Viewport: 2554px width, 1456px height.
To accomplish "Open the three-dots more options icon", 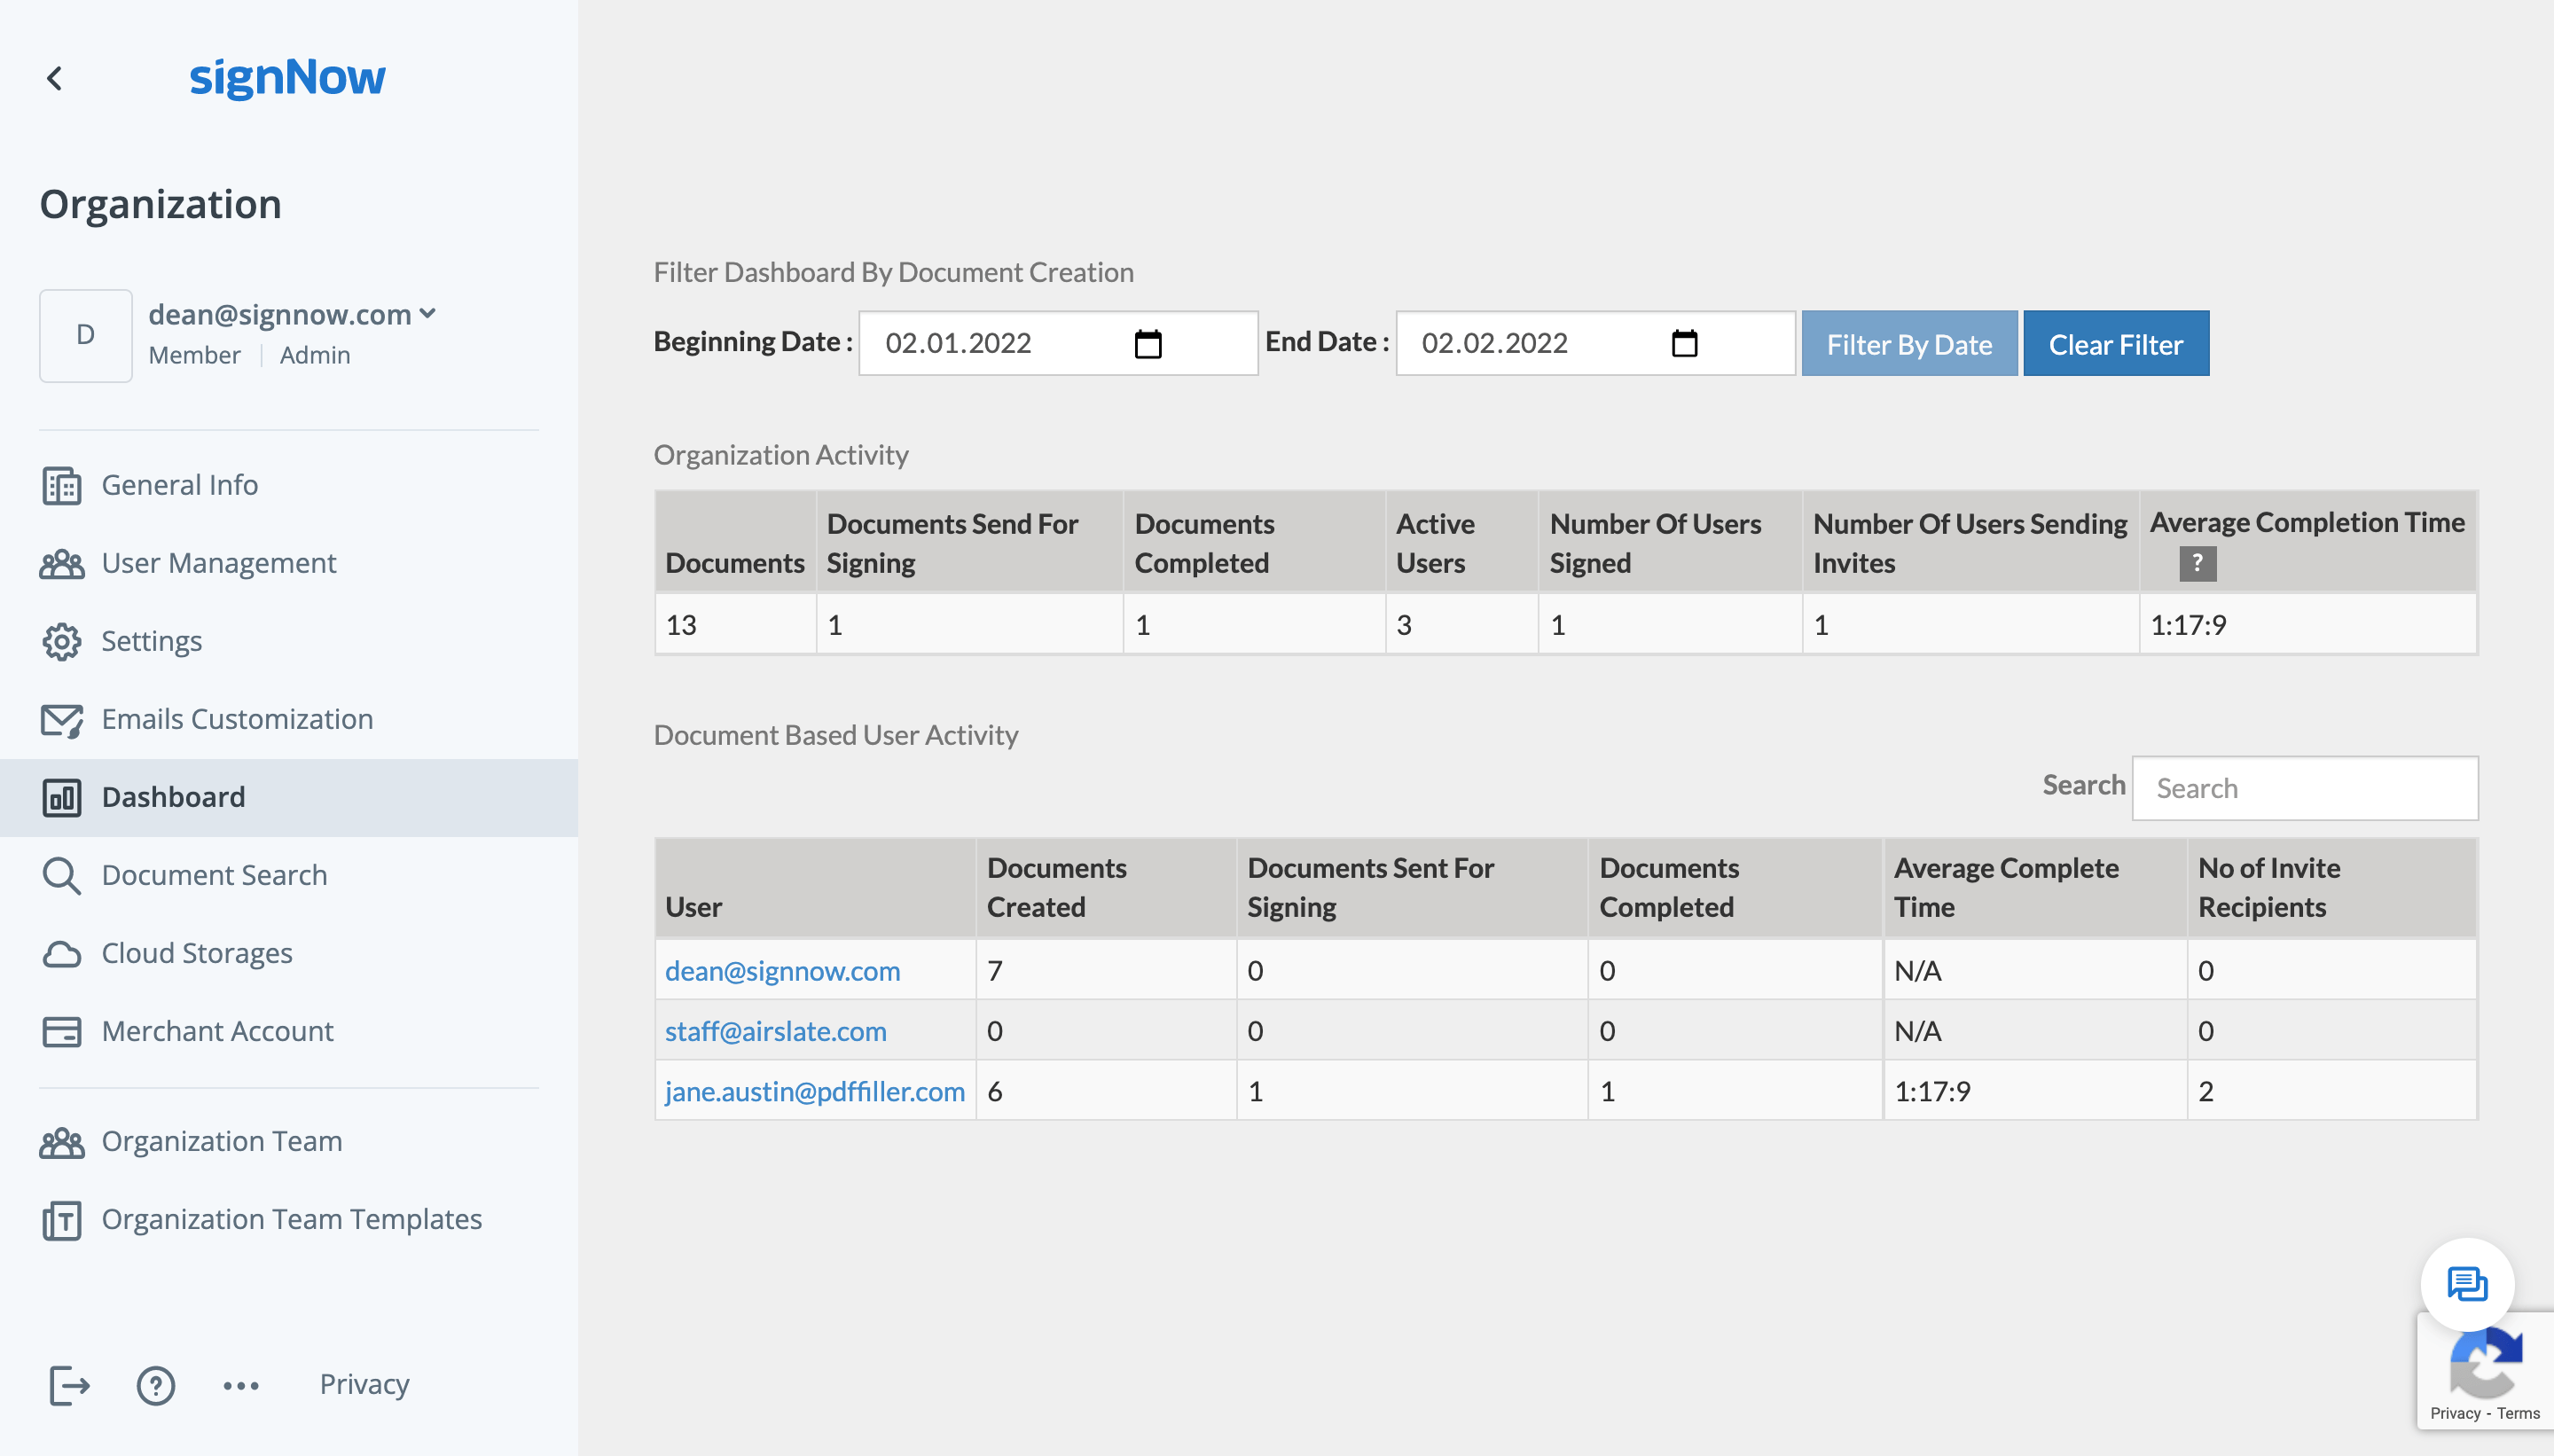I will [241, 1385].
